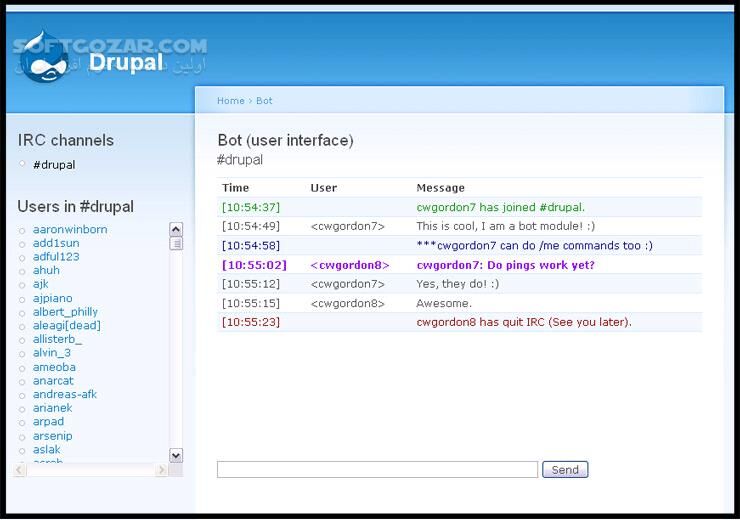
Task: Click the bullet icon beside ameoba
Action: point(22,368)
